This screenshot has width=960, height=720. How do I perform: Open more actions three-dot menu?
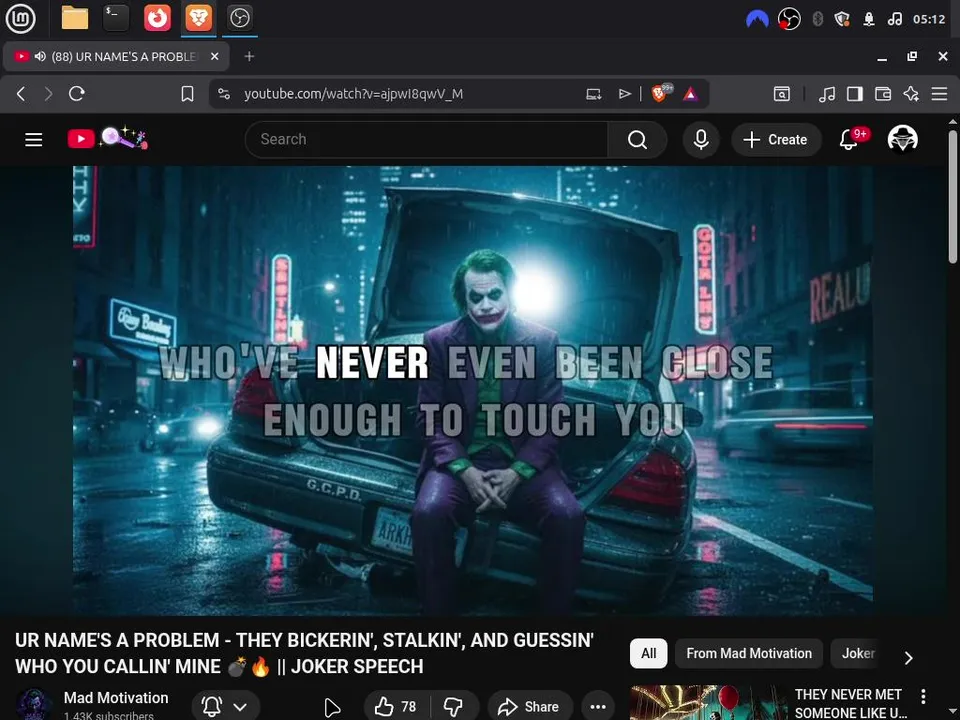click(x=598, y=707)
